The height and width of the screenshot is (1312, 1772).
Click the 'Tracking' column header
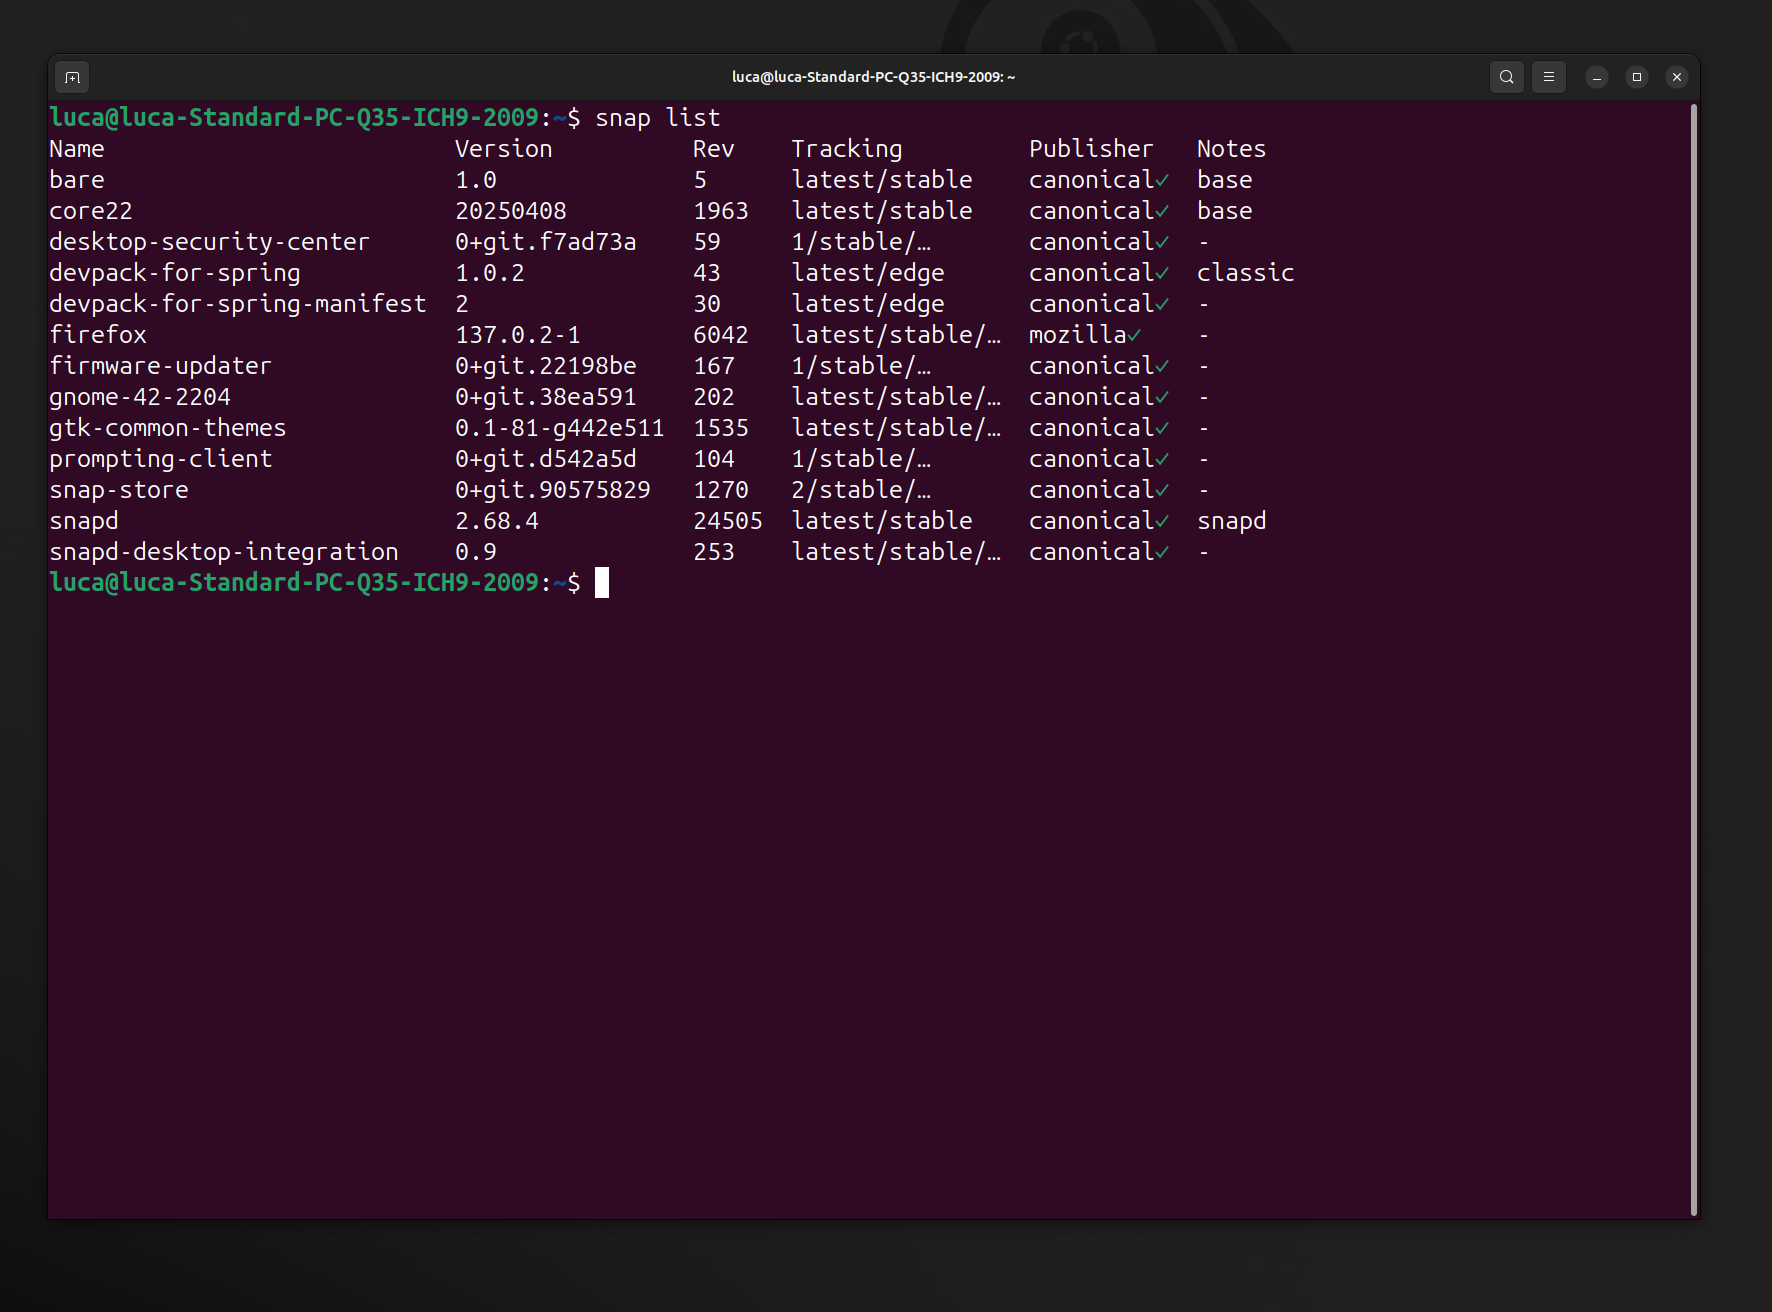pos(847,149)
